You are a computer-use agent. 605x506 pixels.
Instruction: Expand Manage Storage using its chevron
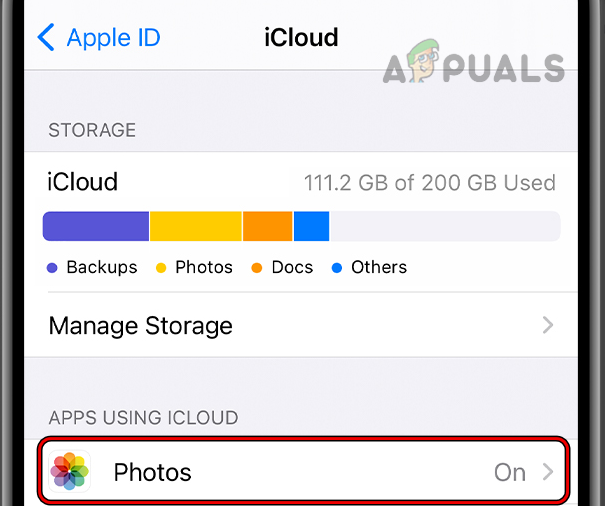point(547,325)
